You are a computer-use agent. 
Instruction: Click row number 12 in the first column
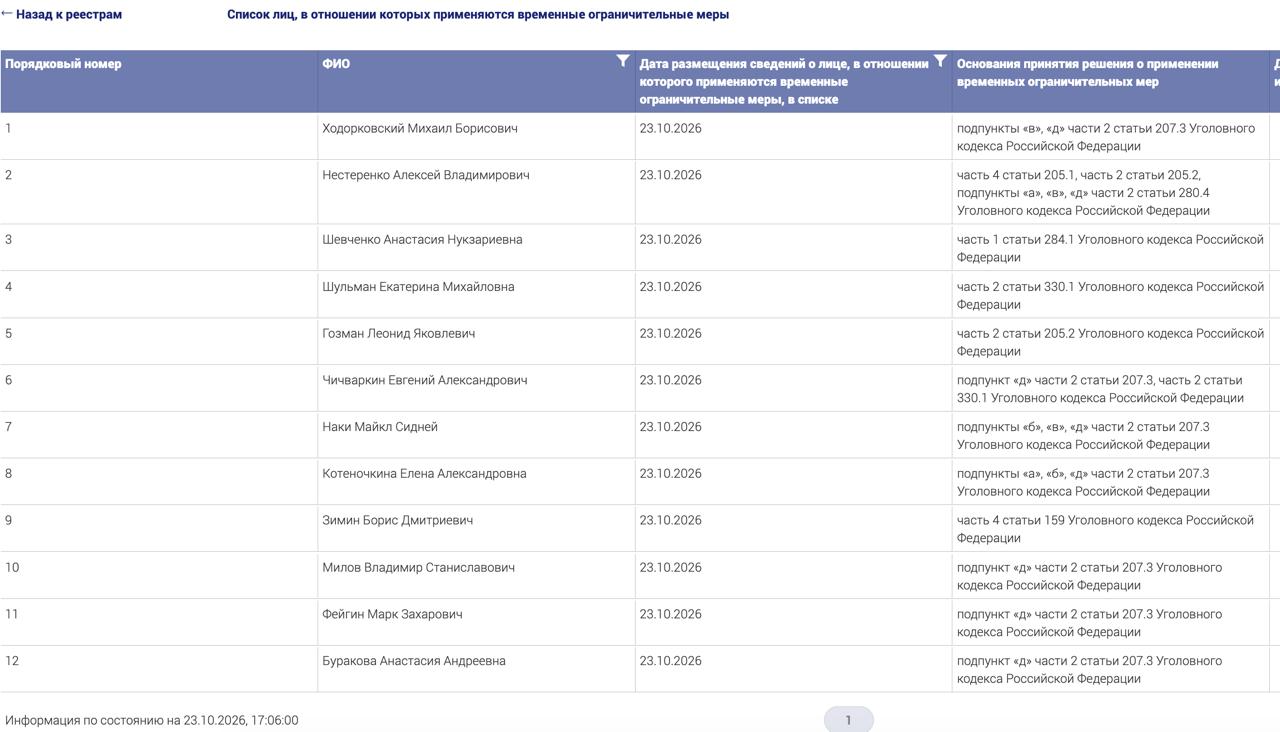[x=12, y=661]
